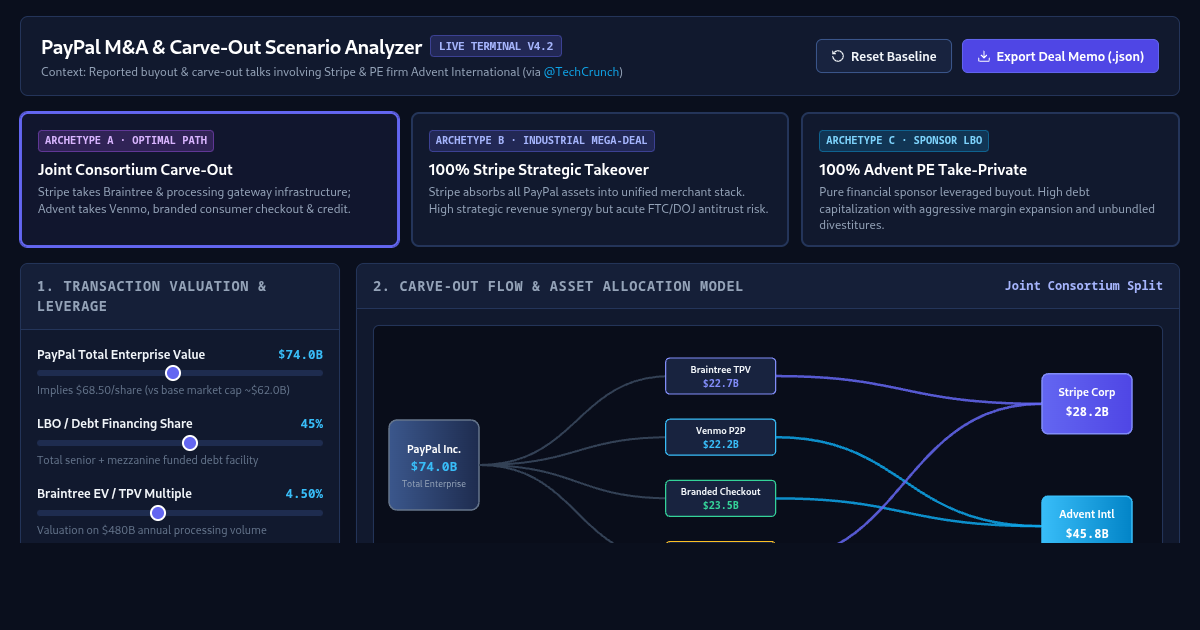1200x630 pixels.
Task: Click the 45% debt share value
Action: [312, 424]
